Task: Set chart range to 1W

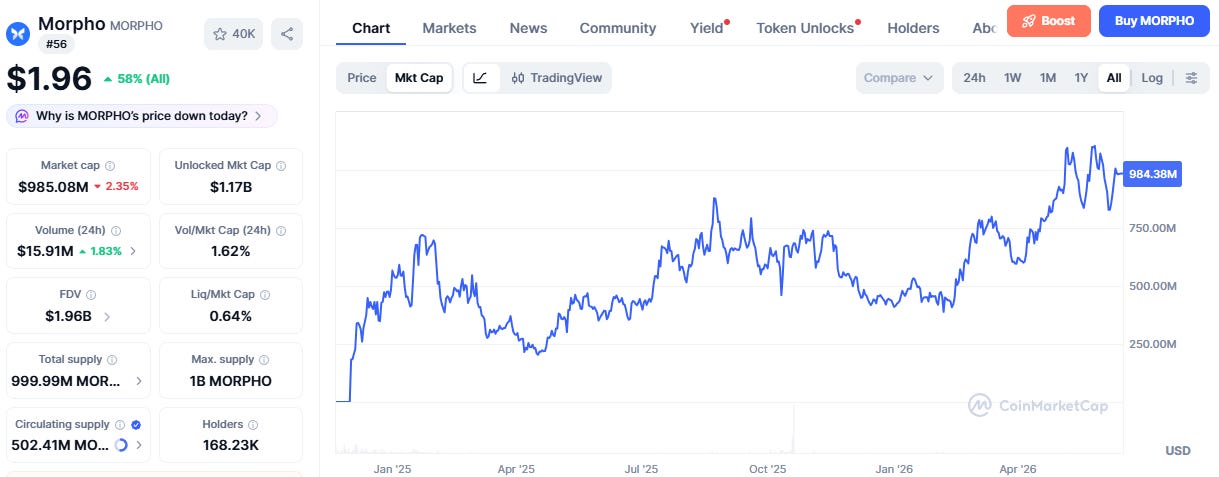Action: [1013, 78]
